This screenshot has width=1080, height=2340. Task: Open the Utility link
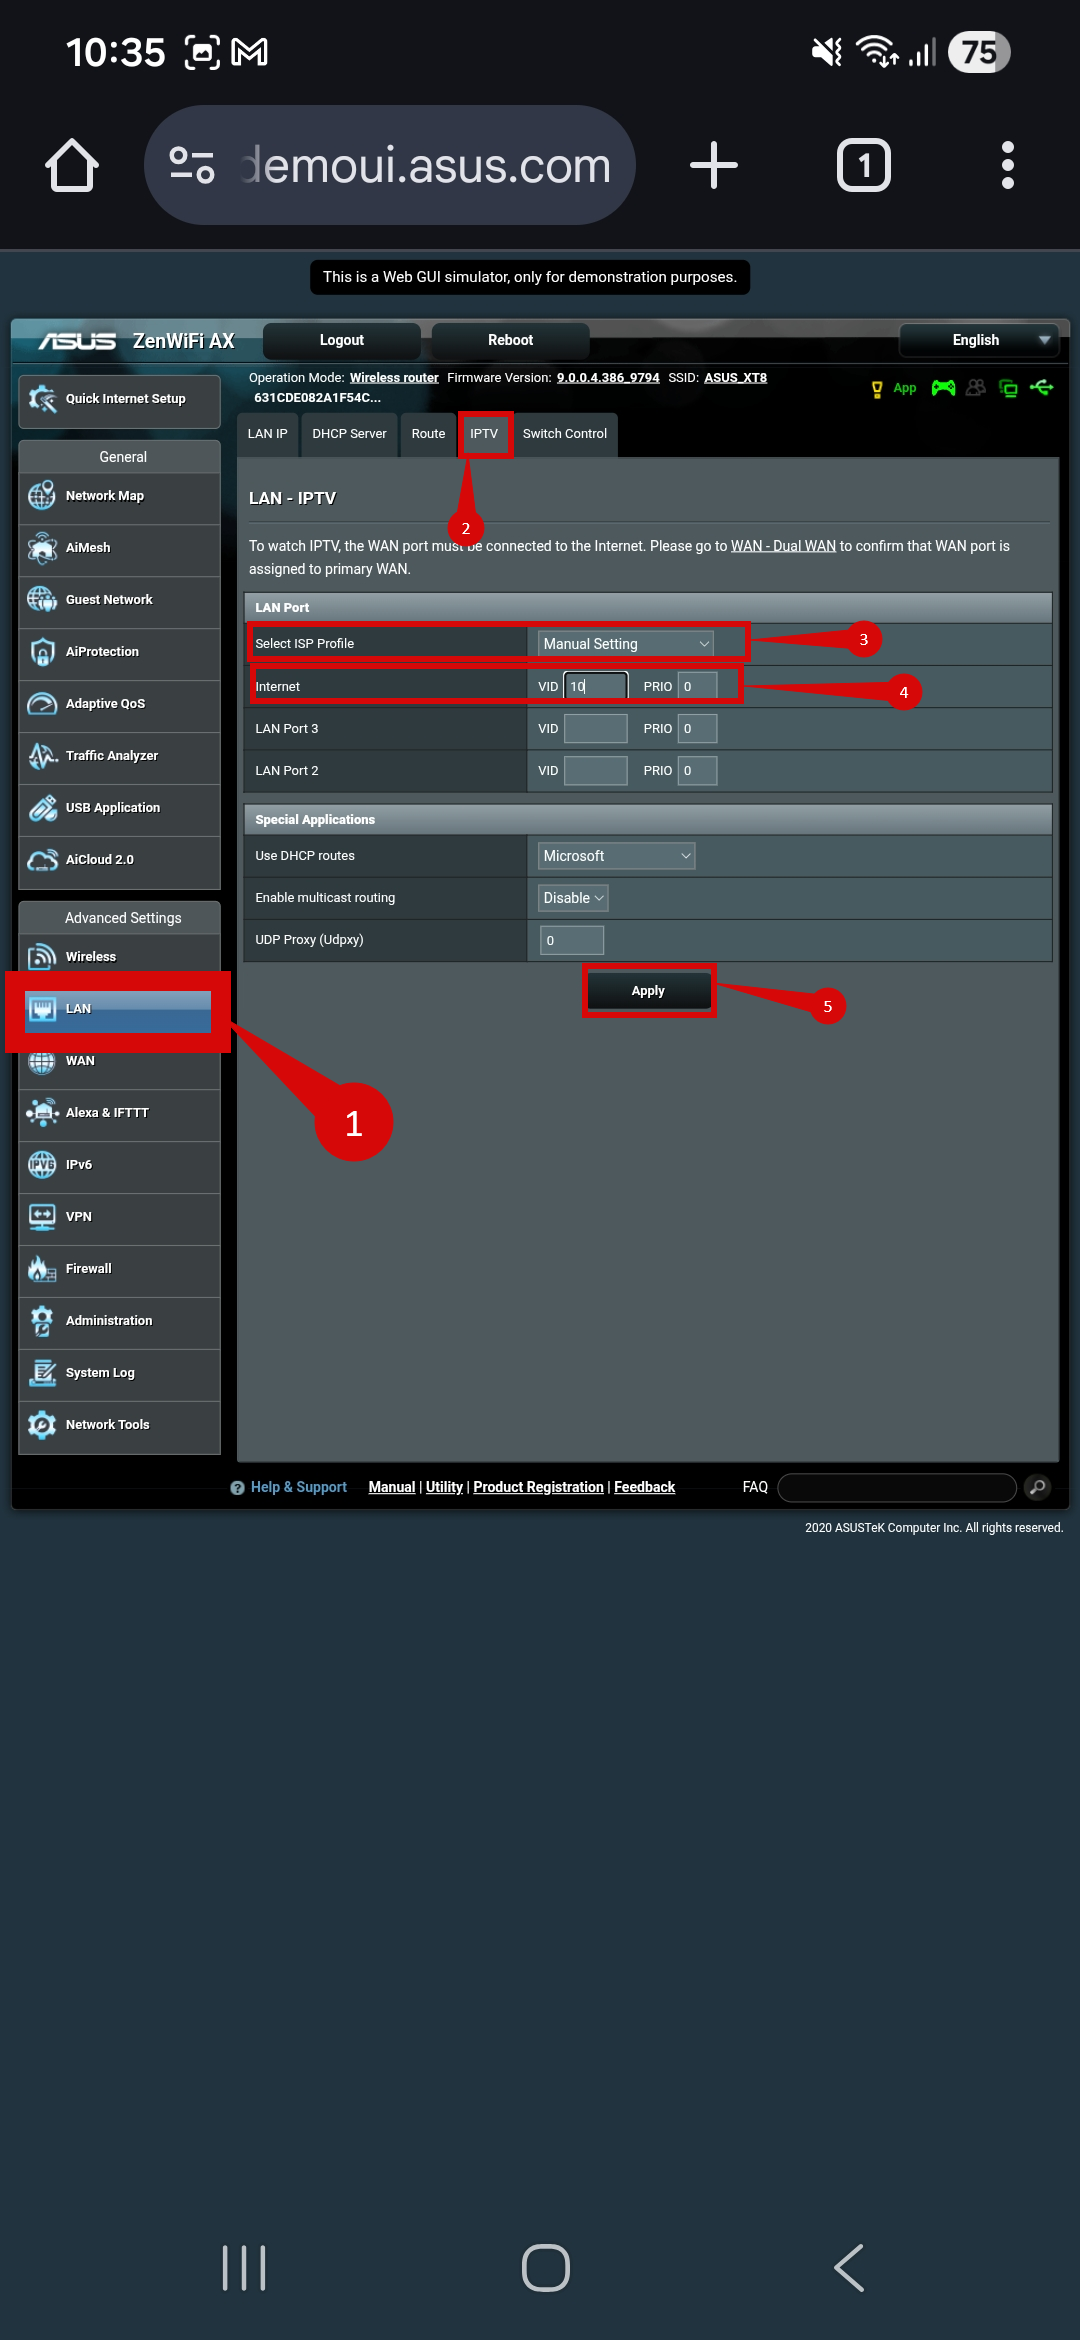coord(444,1487)
